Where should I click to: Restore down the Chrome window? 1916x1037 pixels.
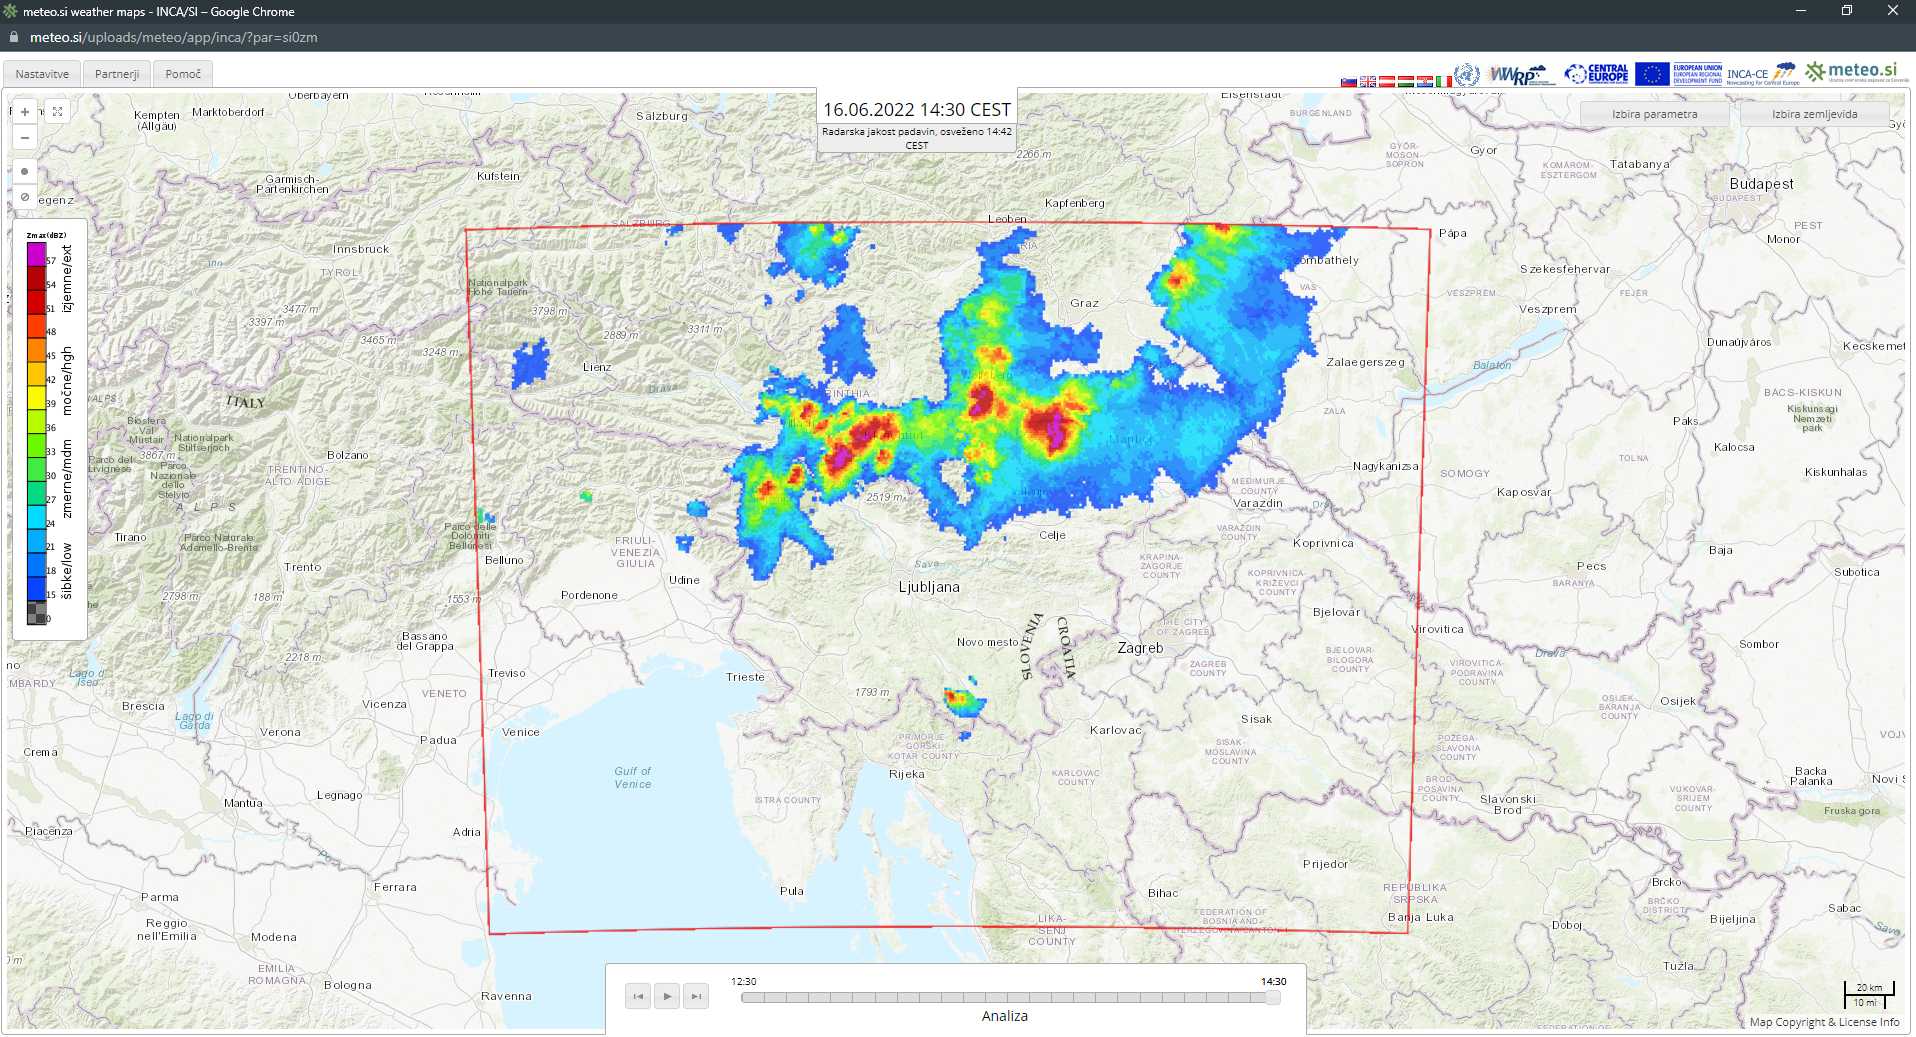pyautogui.click(x=1846, y=11)
